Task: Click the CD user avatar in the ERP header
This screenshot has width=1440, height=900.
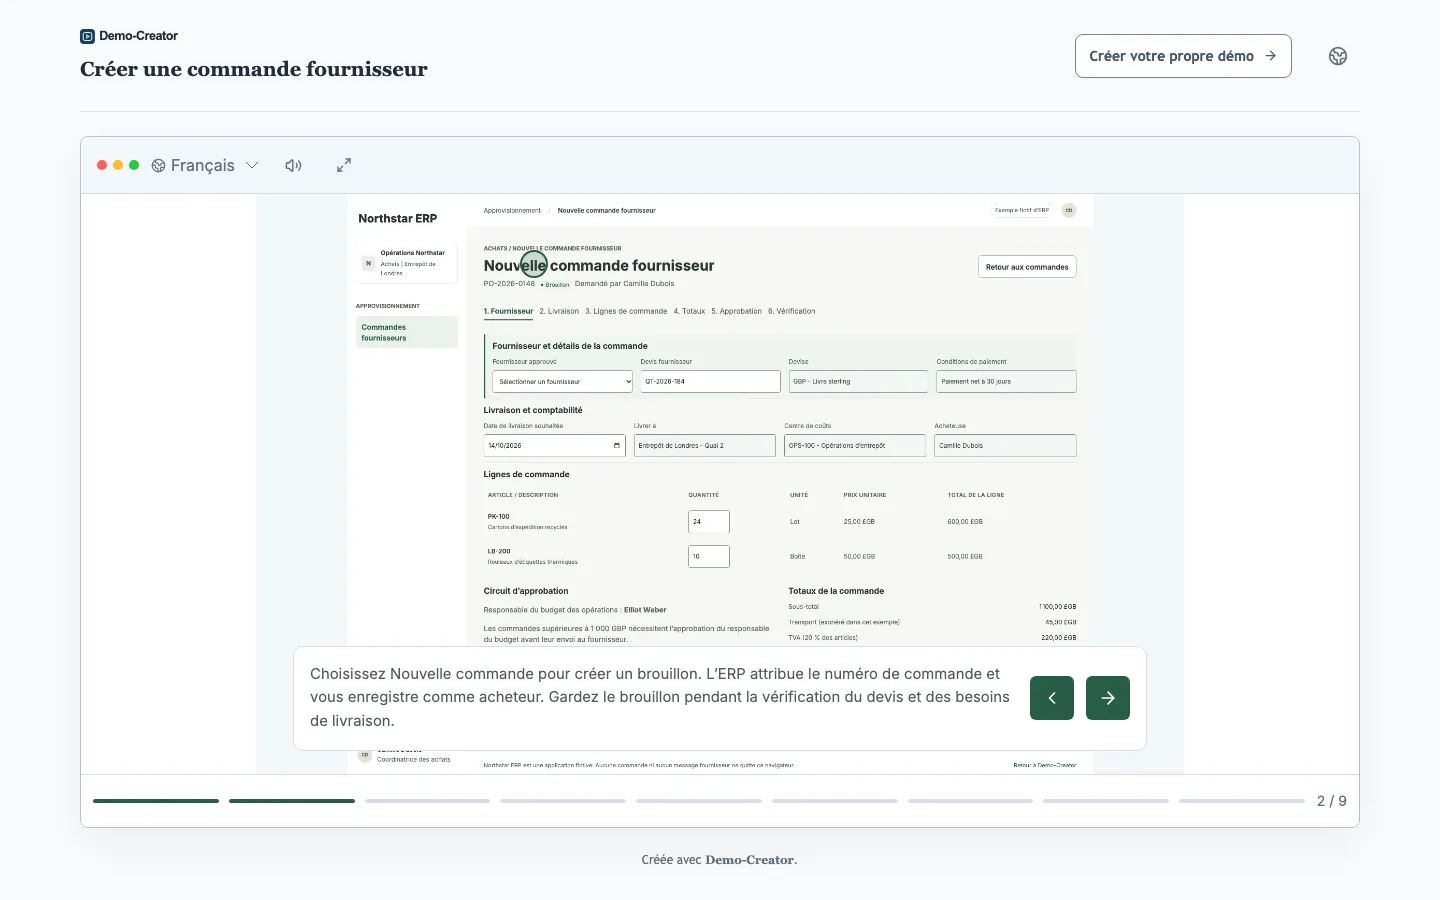Action: [1069, 210]
